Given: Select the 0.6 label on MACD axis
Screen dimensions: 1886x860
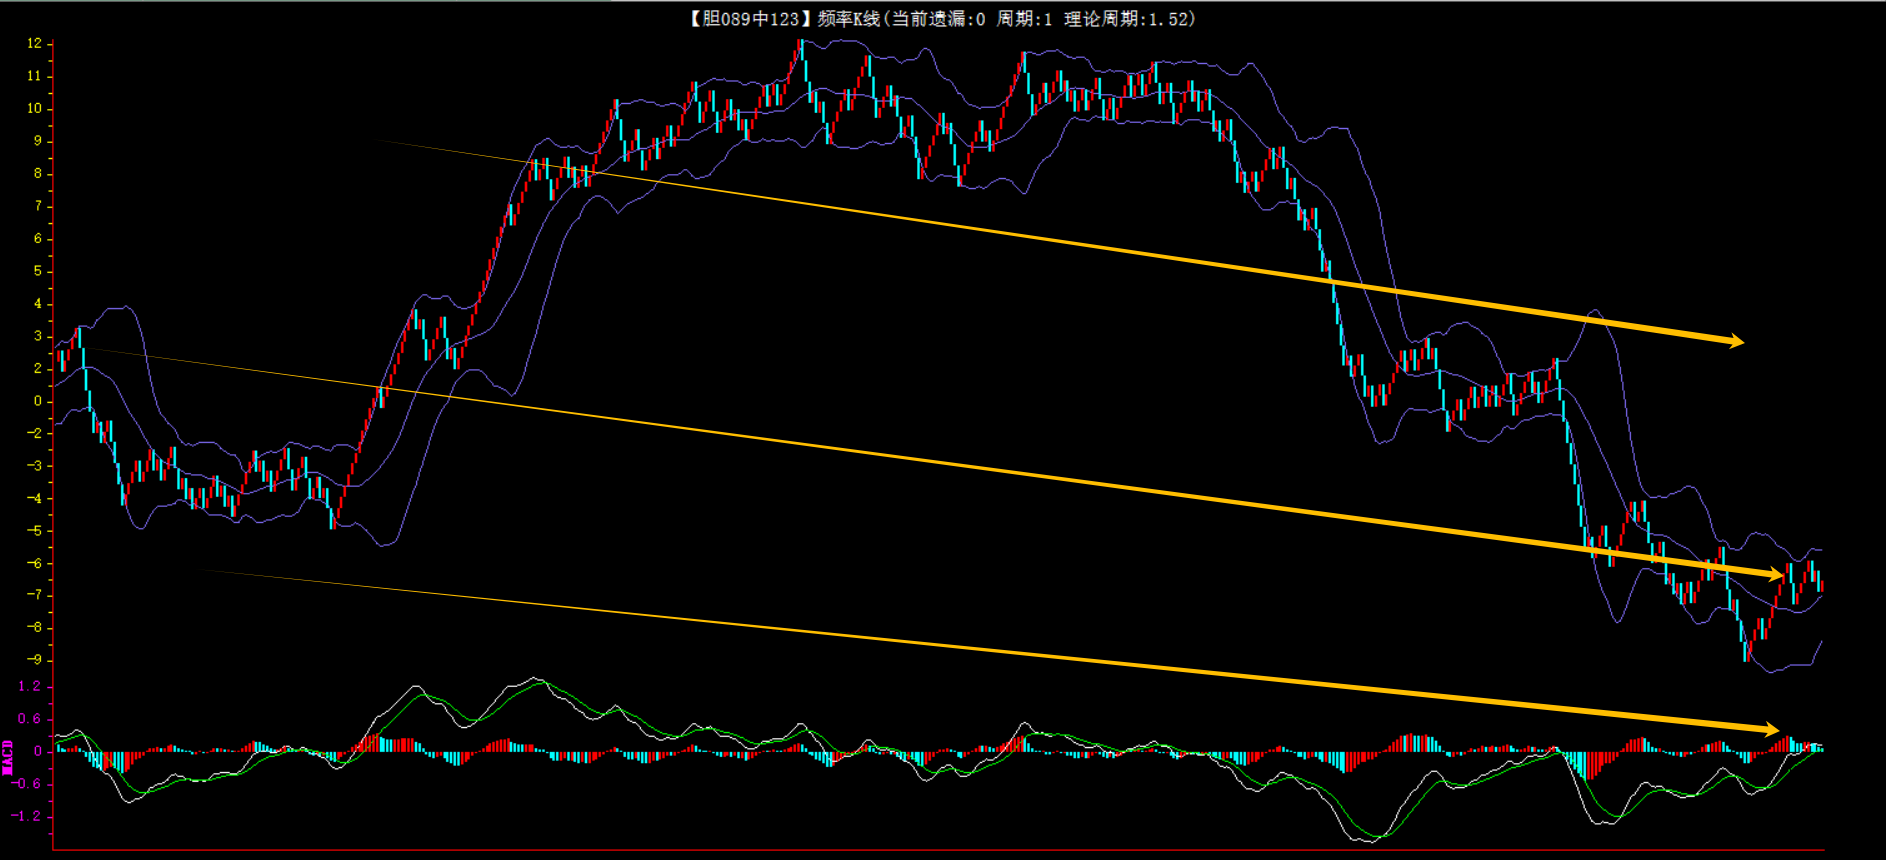Looking at the screenshot, I should click(30, 719).
